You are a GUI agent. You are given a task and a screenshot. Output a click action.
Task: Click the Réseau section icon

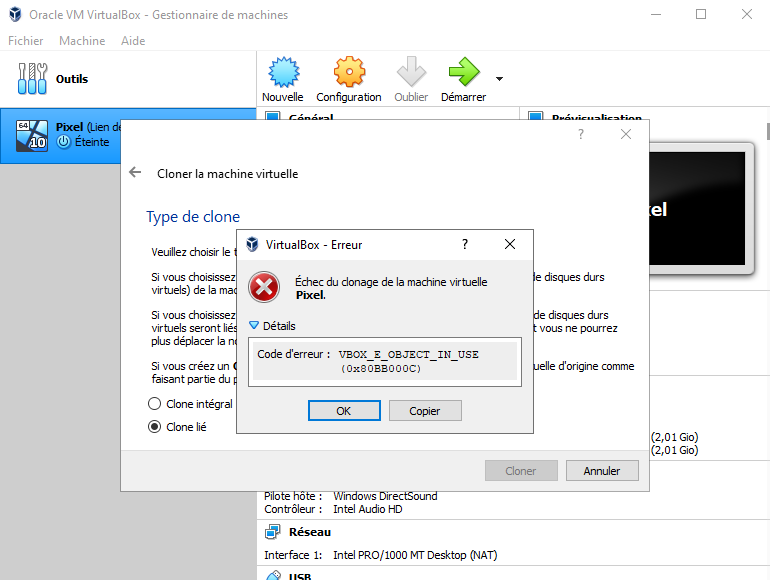click(x=272, y=532)
